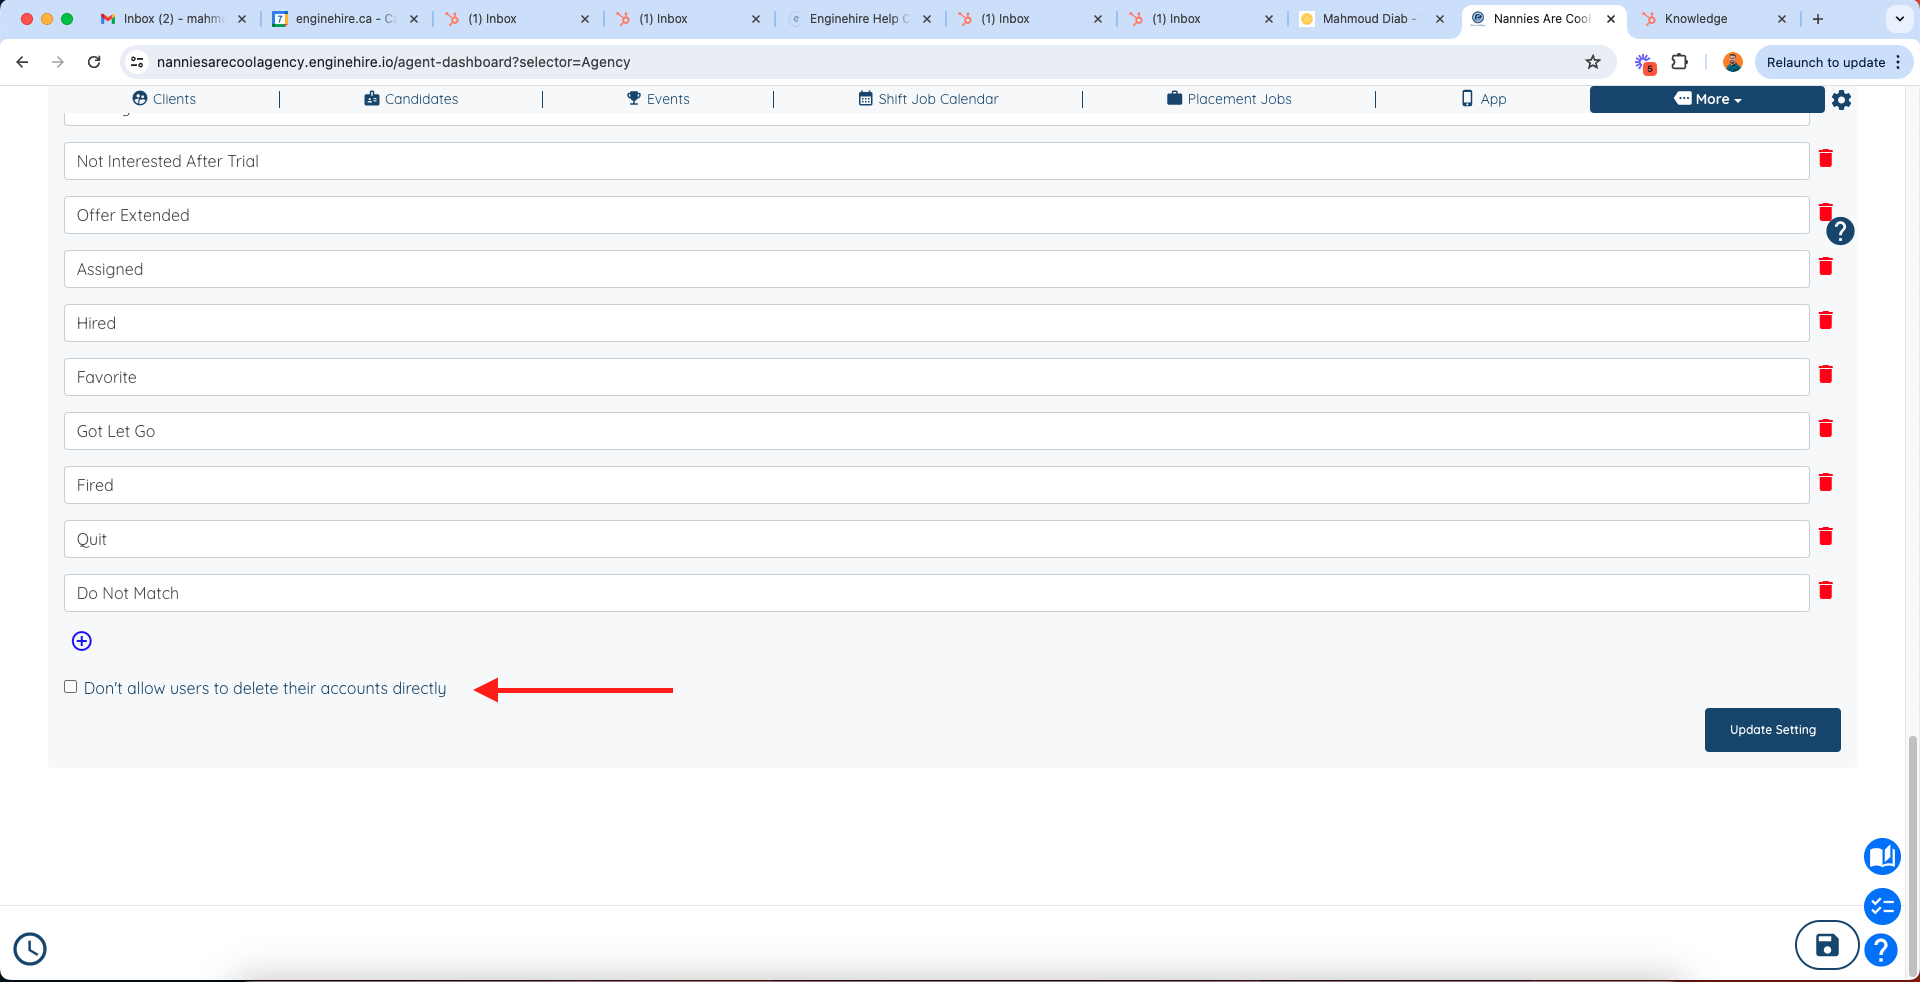
Task: Open the checklist tasks widget
Action: 1882,907
